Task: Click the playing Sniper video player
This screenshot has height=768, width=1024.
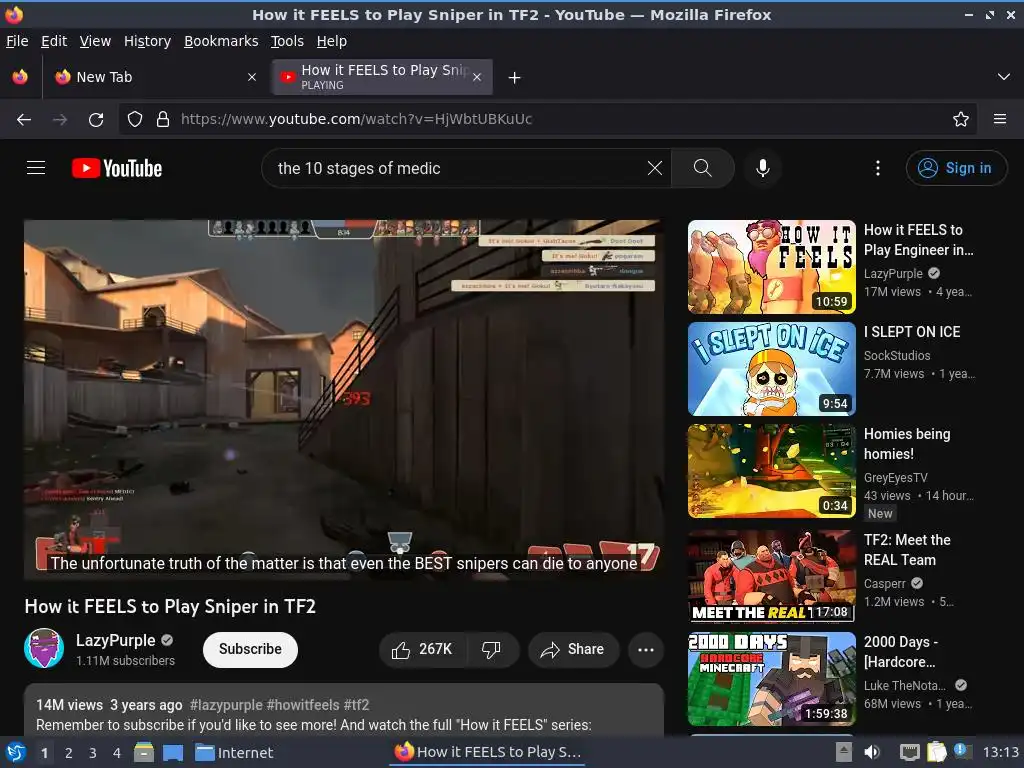Action: coord(344,399)
